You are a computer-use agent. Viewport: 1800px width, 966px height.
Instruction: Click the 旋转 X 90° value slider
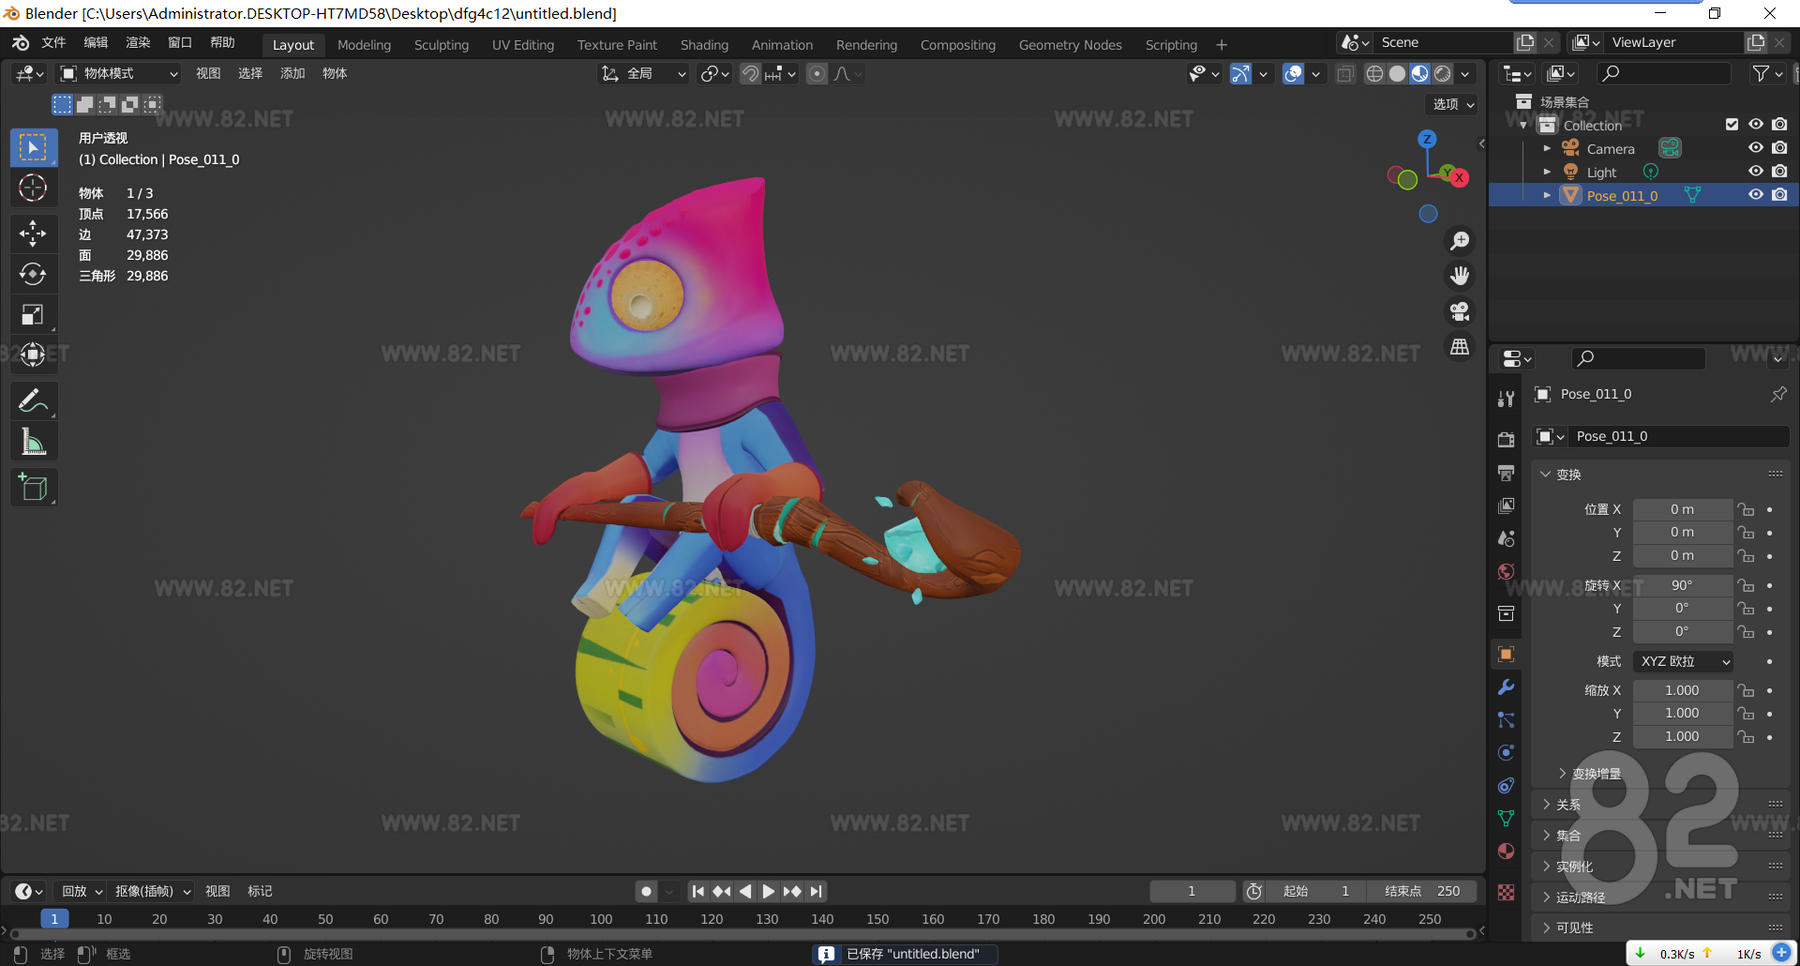point(1682,585)
